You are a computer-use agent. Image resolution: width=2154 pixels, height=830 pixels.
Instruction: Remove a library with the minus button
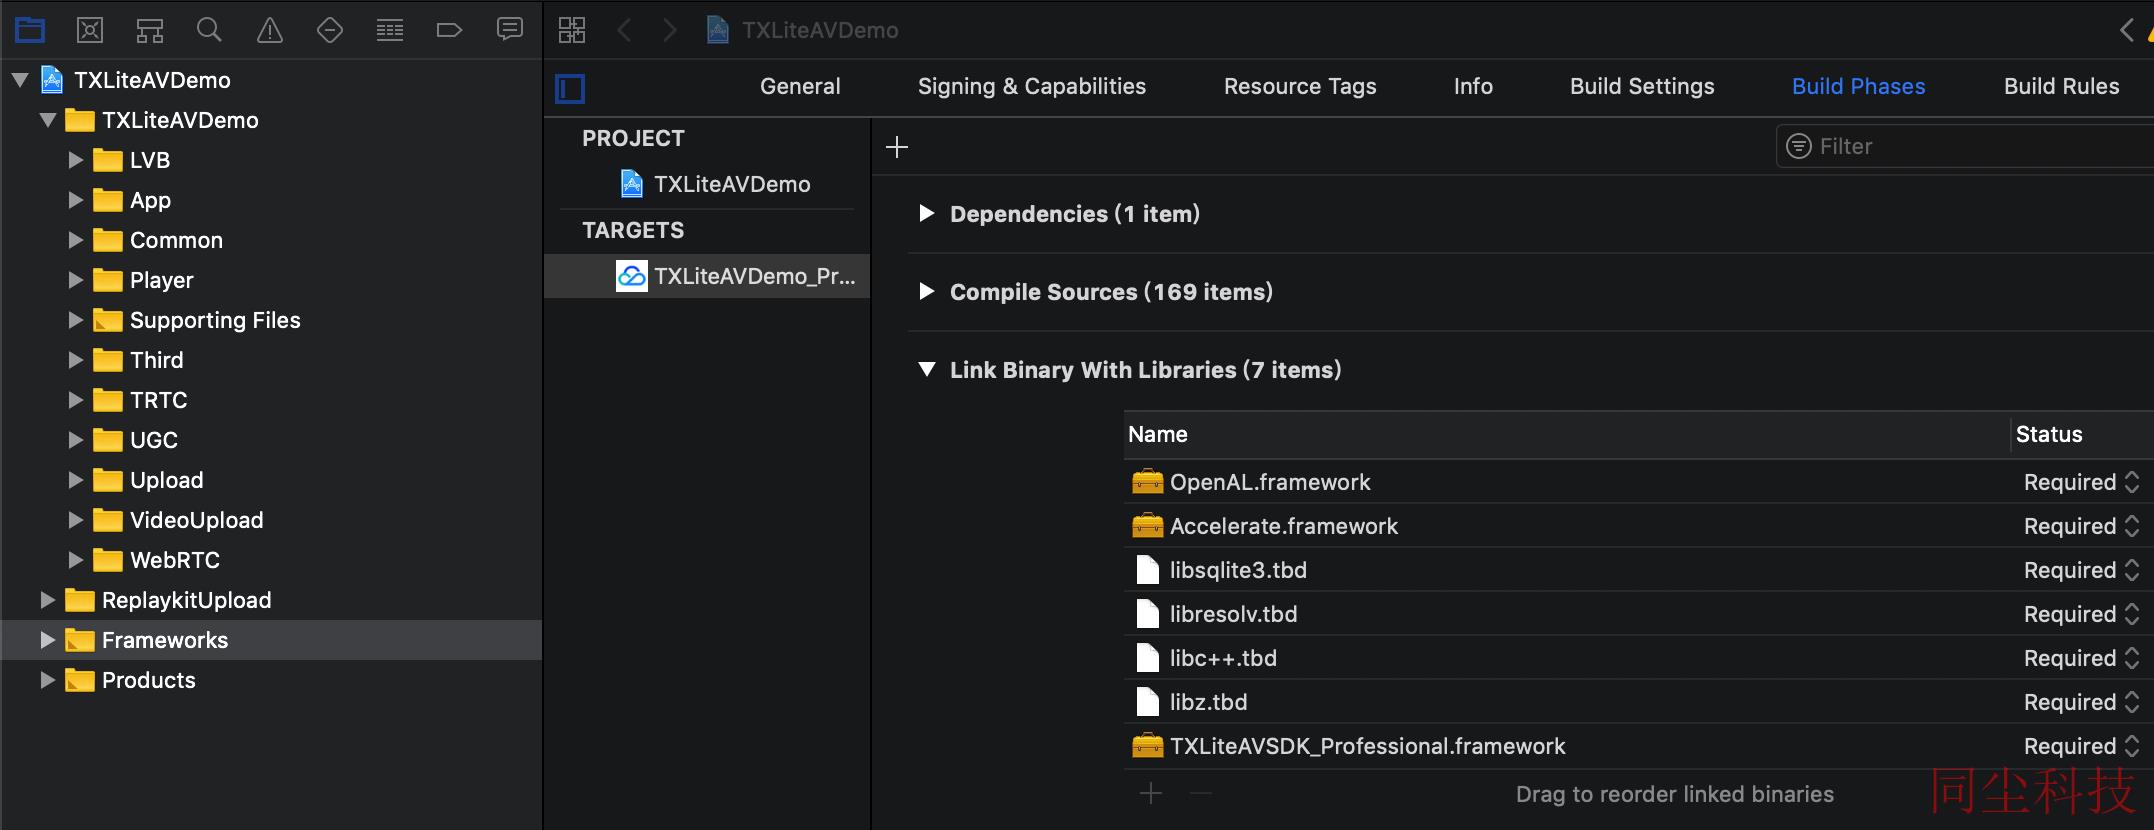click(x=1201, y=793)
